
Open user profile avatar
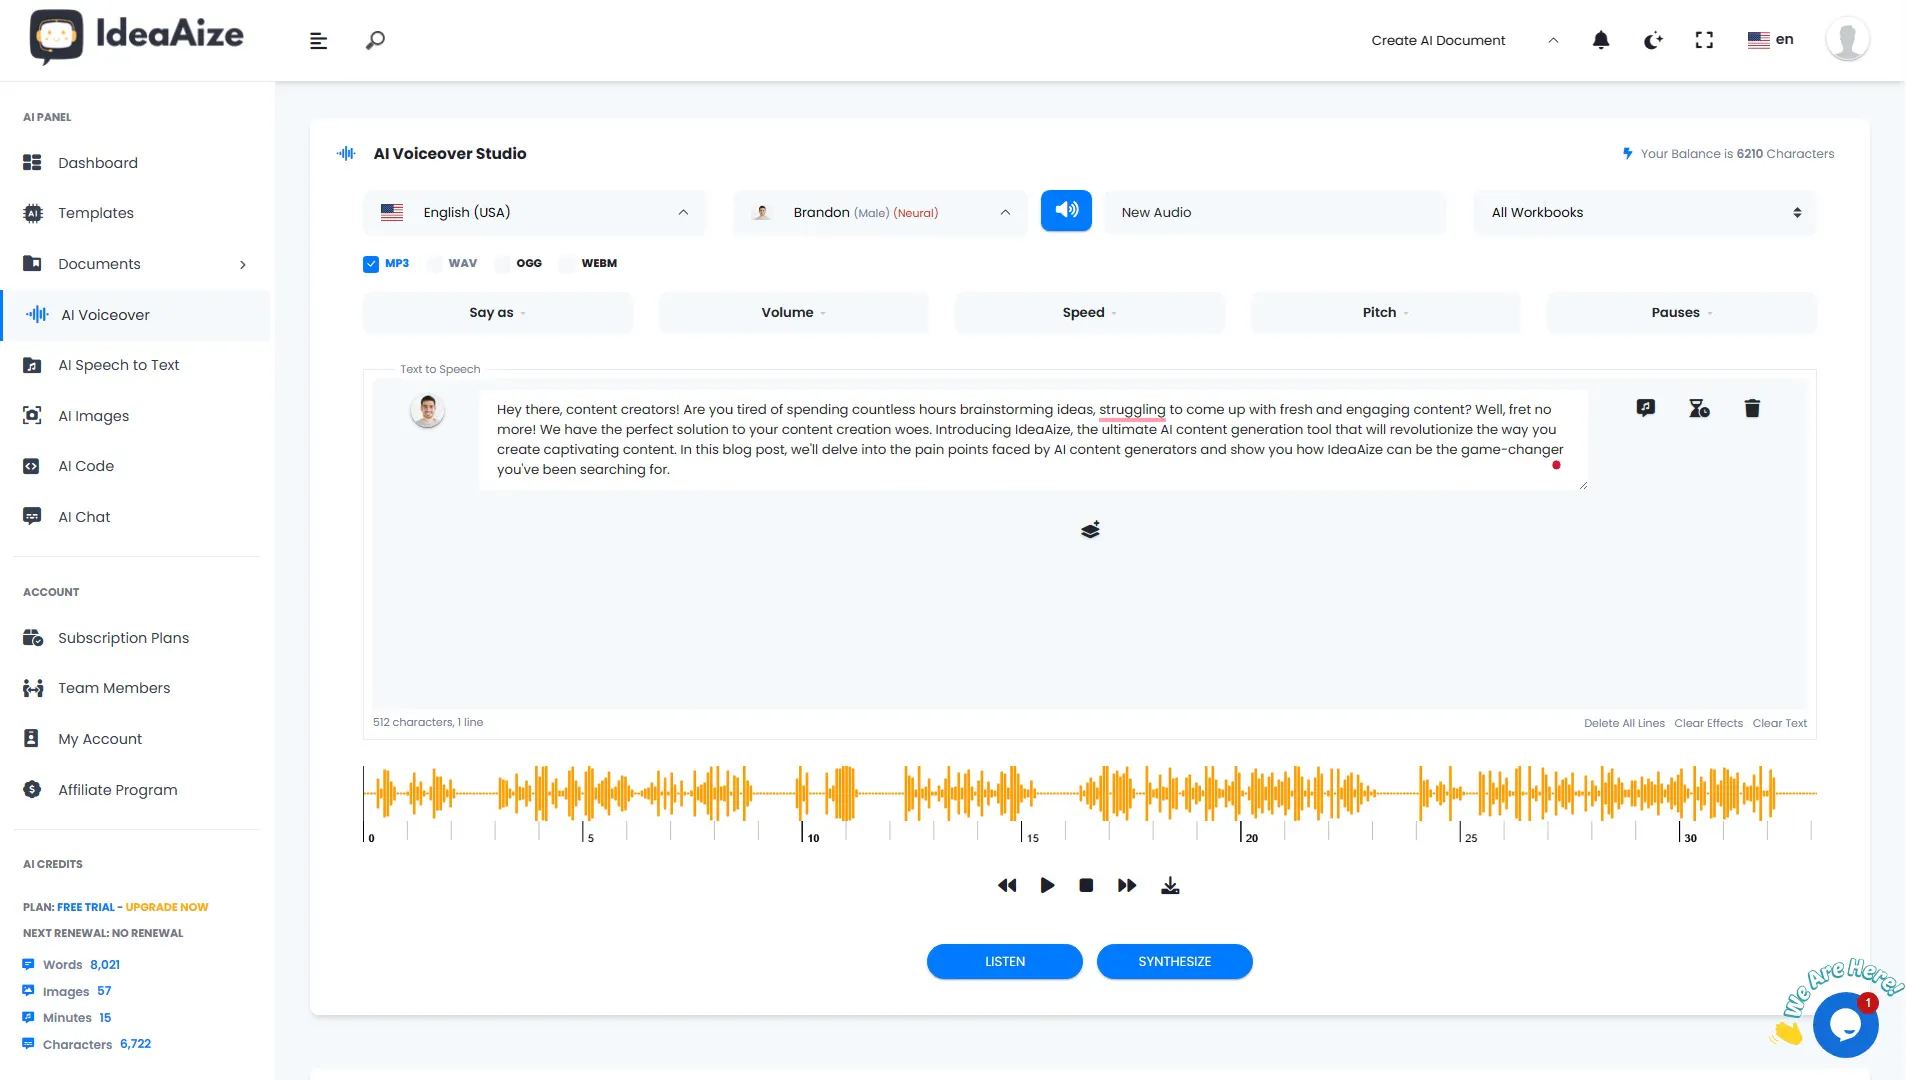(x=1847, y=40)
